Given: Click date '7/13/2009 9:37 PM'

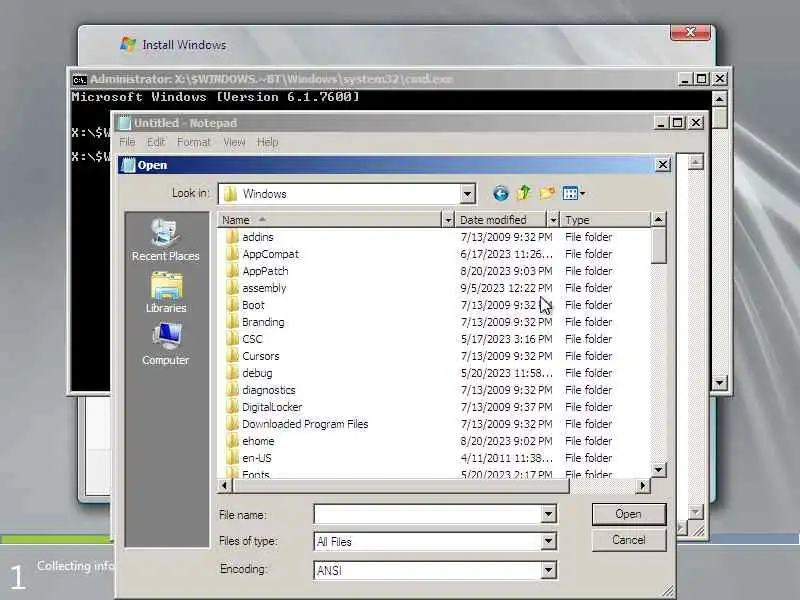Looking at the screenshot, I should 506,407.
